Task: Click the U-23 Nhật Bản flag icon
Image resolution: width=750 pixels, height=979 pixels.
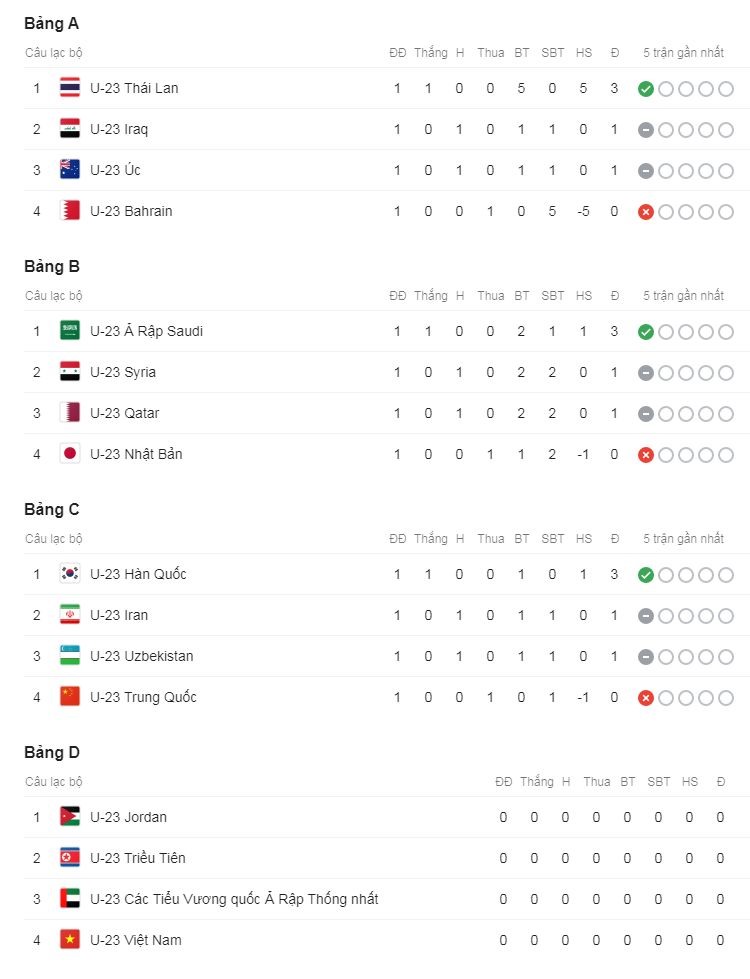Action: tap(70, 454)
